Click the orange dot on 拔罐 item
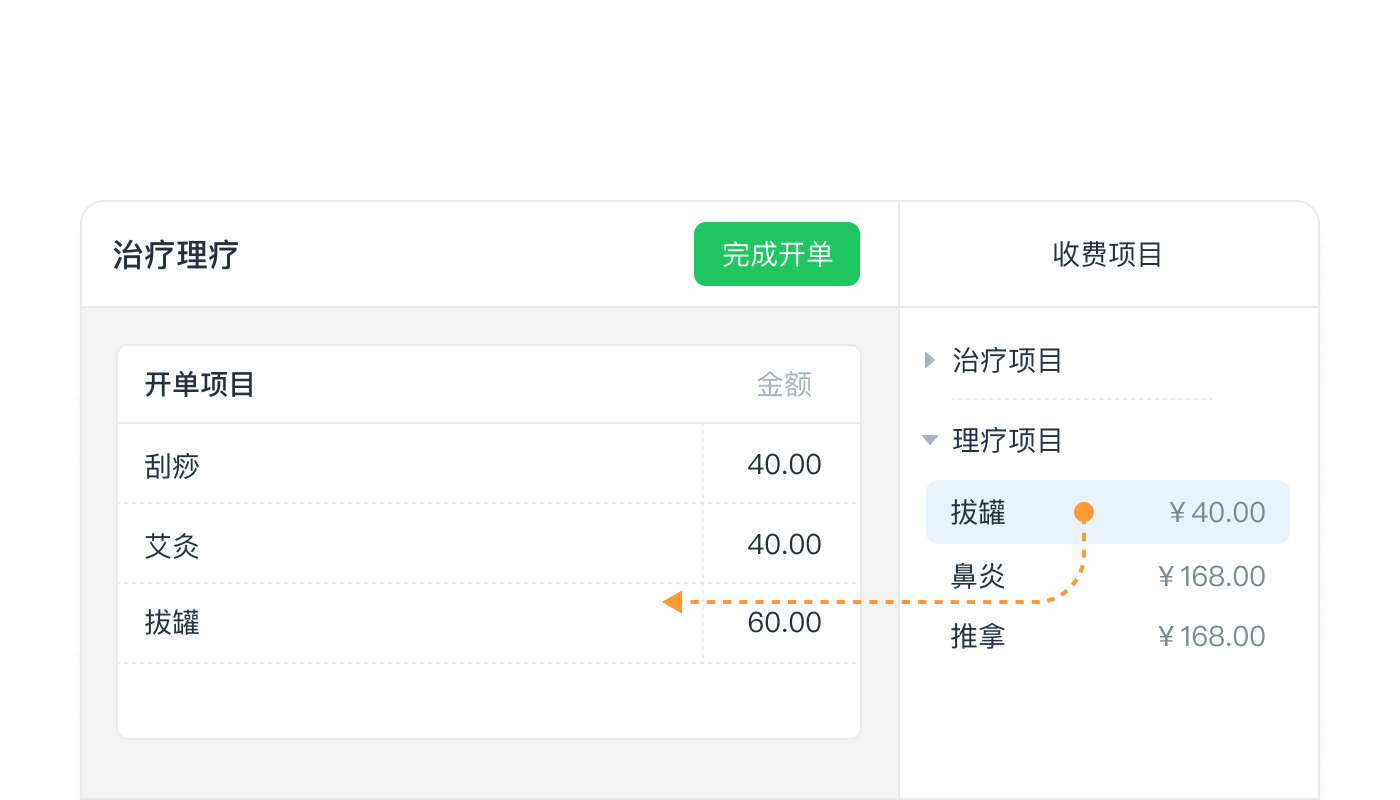 pyautogui.click(x=1083, y=512)
